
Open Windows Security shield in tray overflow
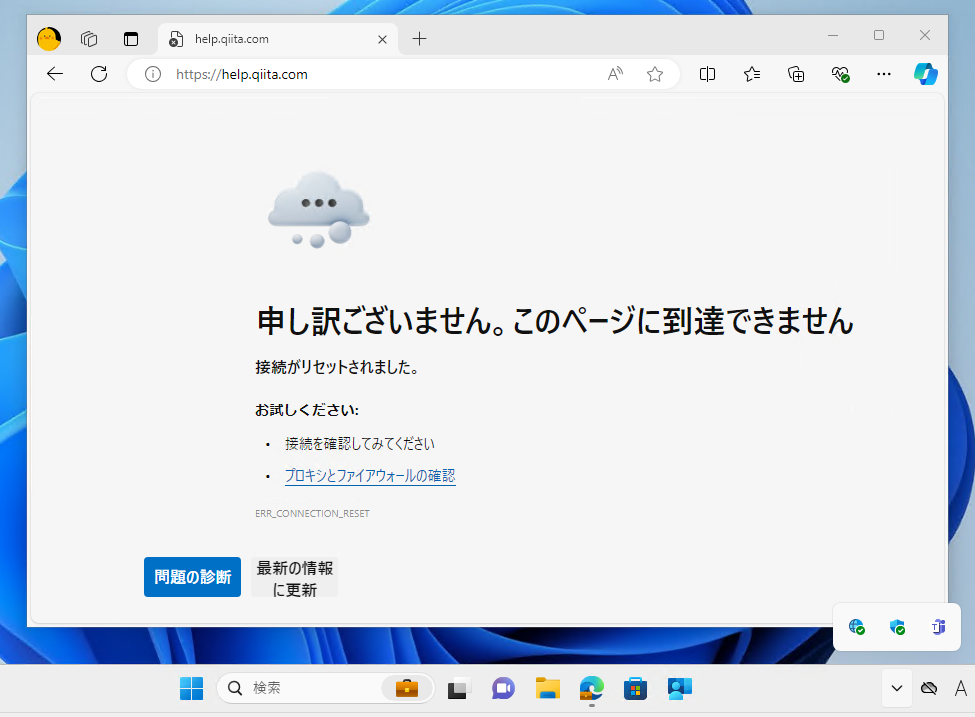tap(897, 627)
